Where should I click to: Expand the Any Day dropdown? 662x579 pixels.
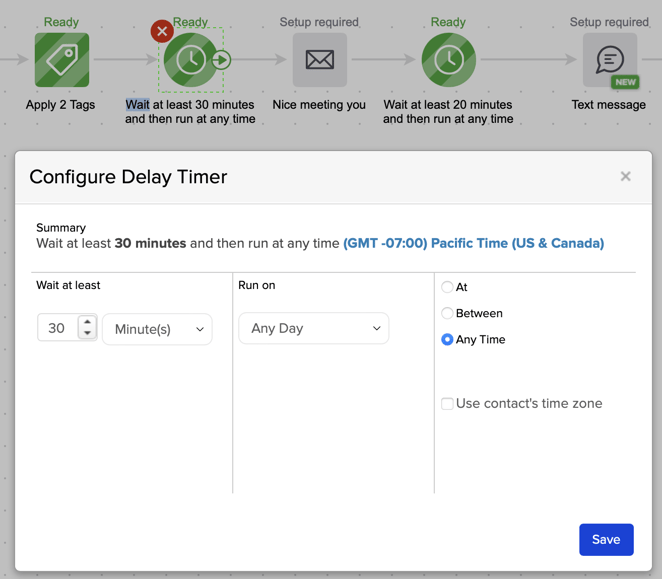[313, 328]
